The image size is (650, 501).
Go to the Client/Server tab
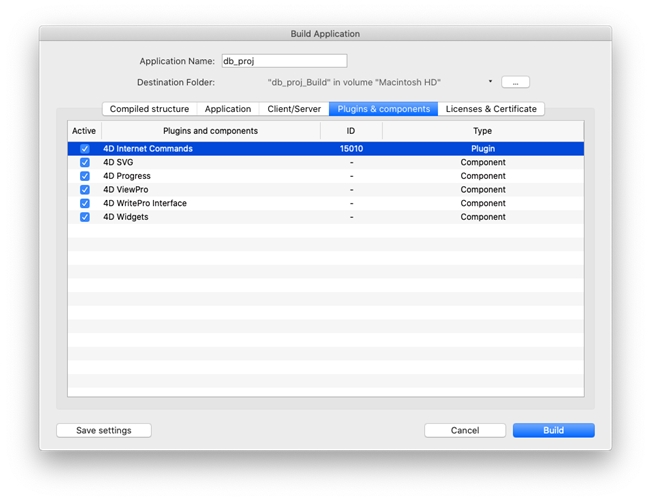pos(294,109)
